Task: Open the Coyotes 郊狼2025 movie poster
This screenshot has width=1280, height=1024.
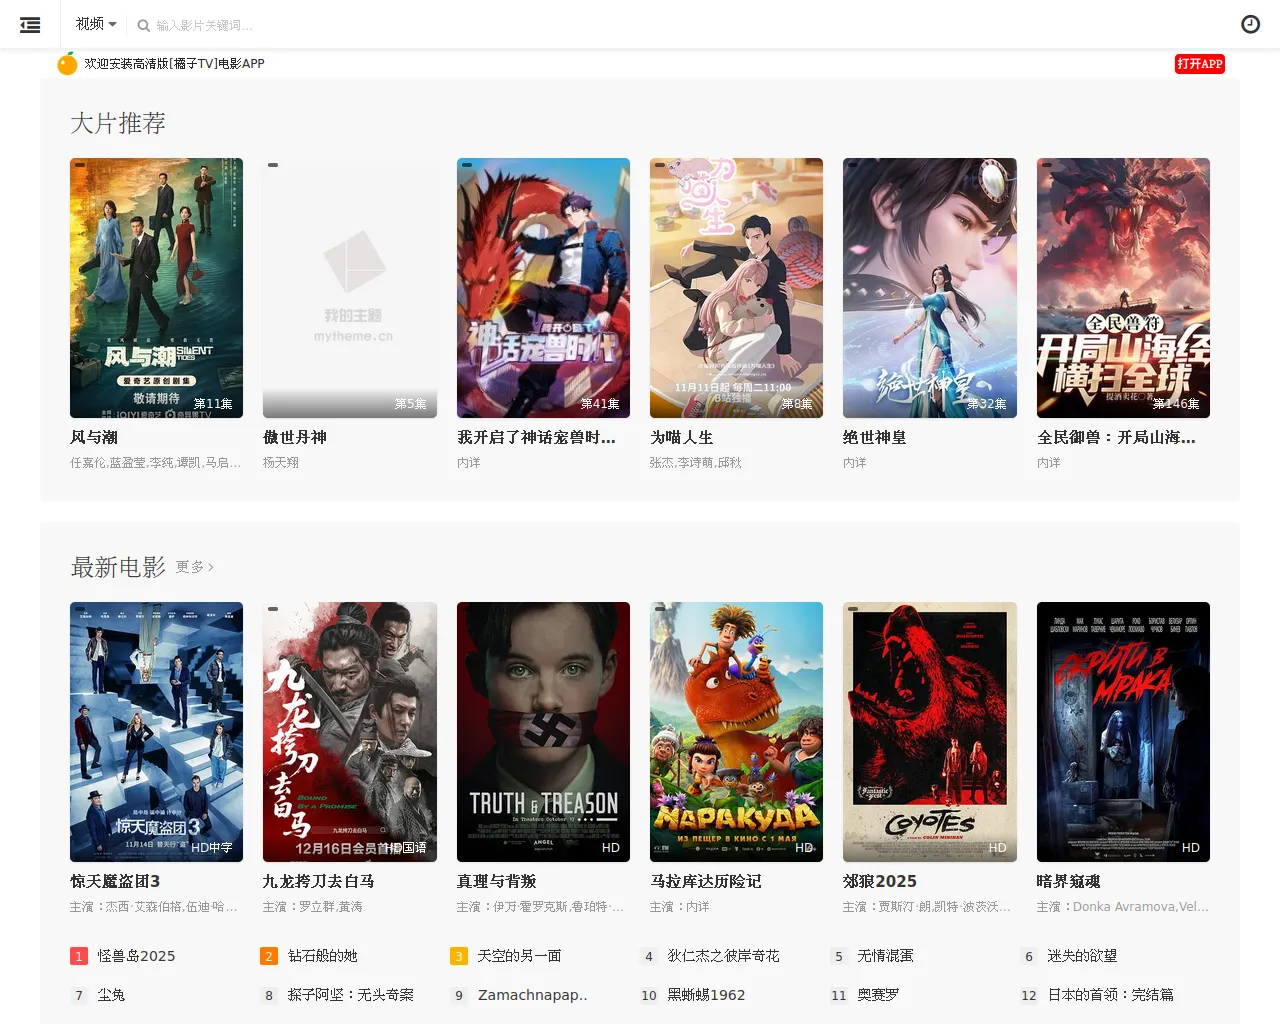Action: click(930, 732)
